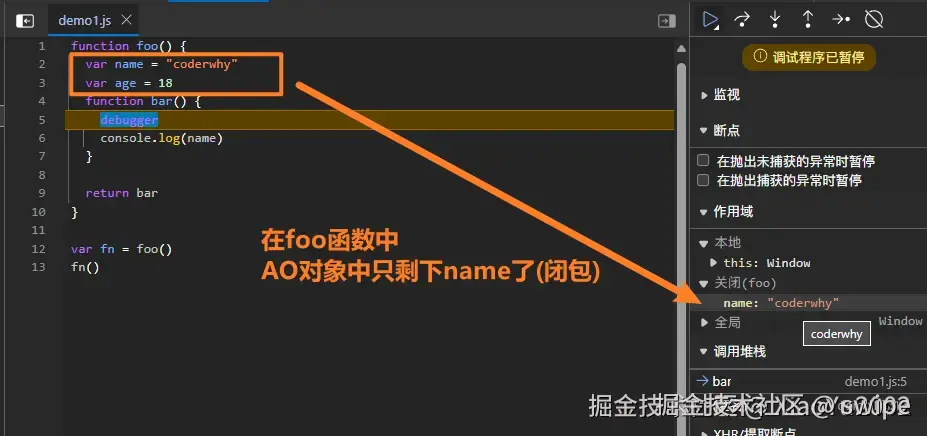Hide the debugger sidebar panel icon
This screenshot has height=436, width=927.
tap(667, 21)
